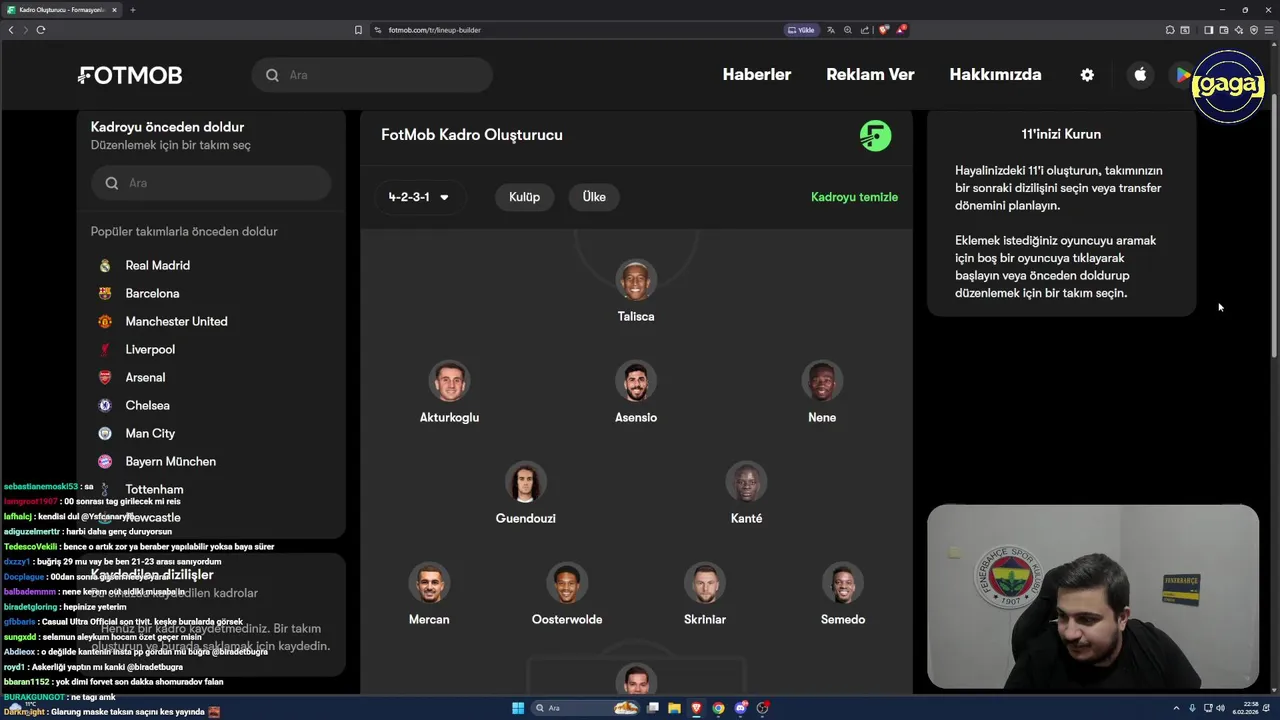Open Brave Leo AI sparkle icon
Screen dimensions: 1280x720
coord(1238,30)
